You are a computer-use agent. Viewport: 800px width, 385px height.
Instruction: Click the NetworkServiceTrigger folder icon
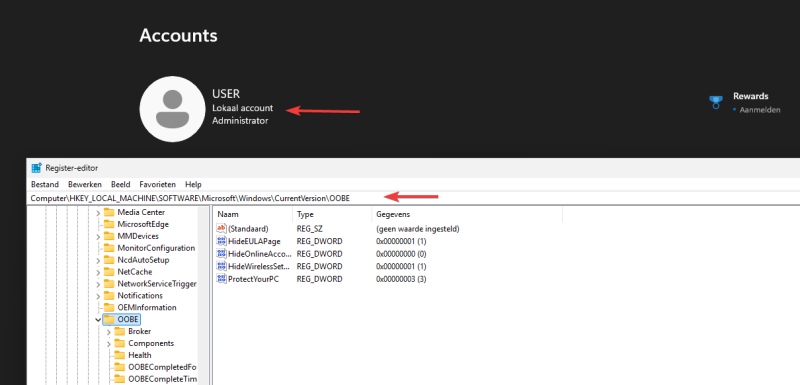pos(109,284)
